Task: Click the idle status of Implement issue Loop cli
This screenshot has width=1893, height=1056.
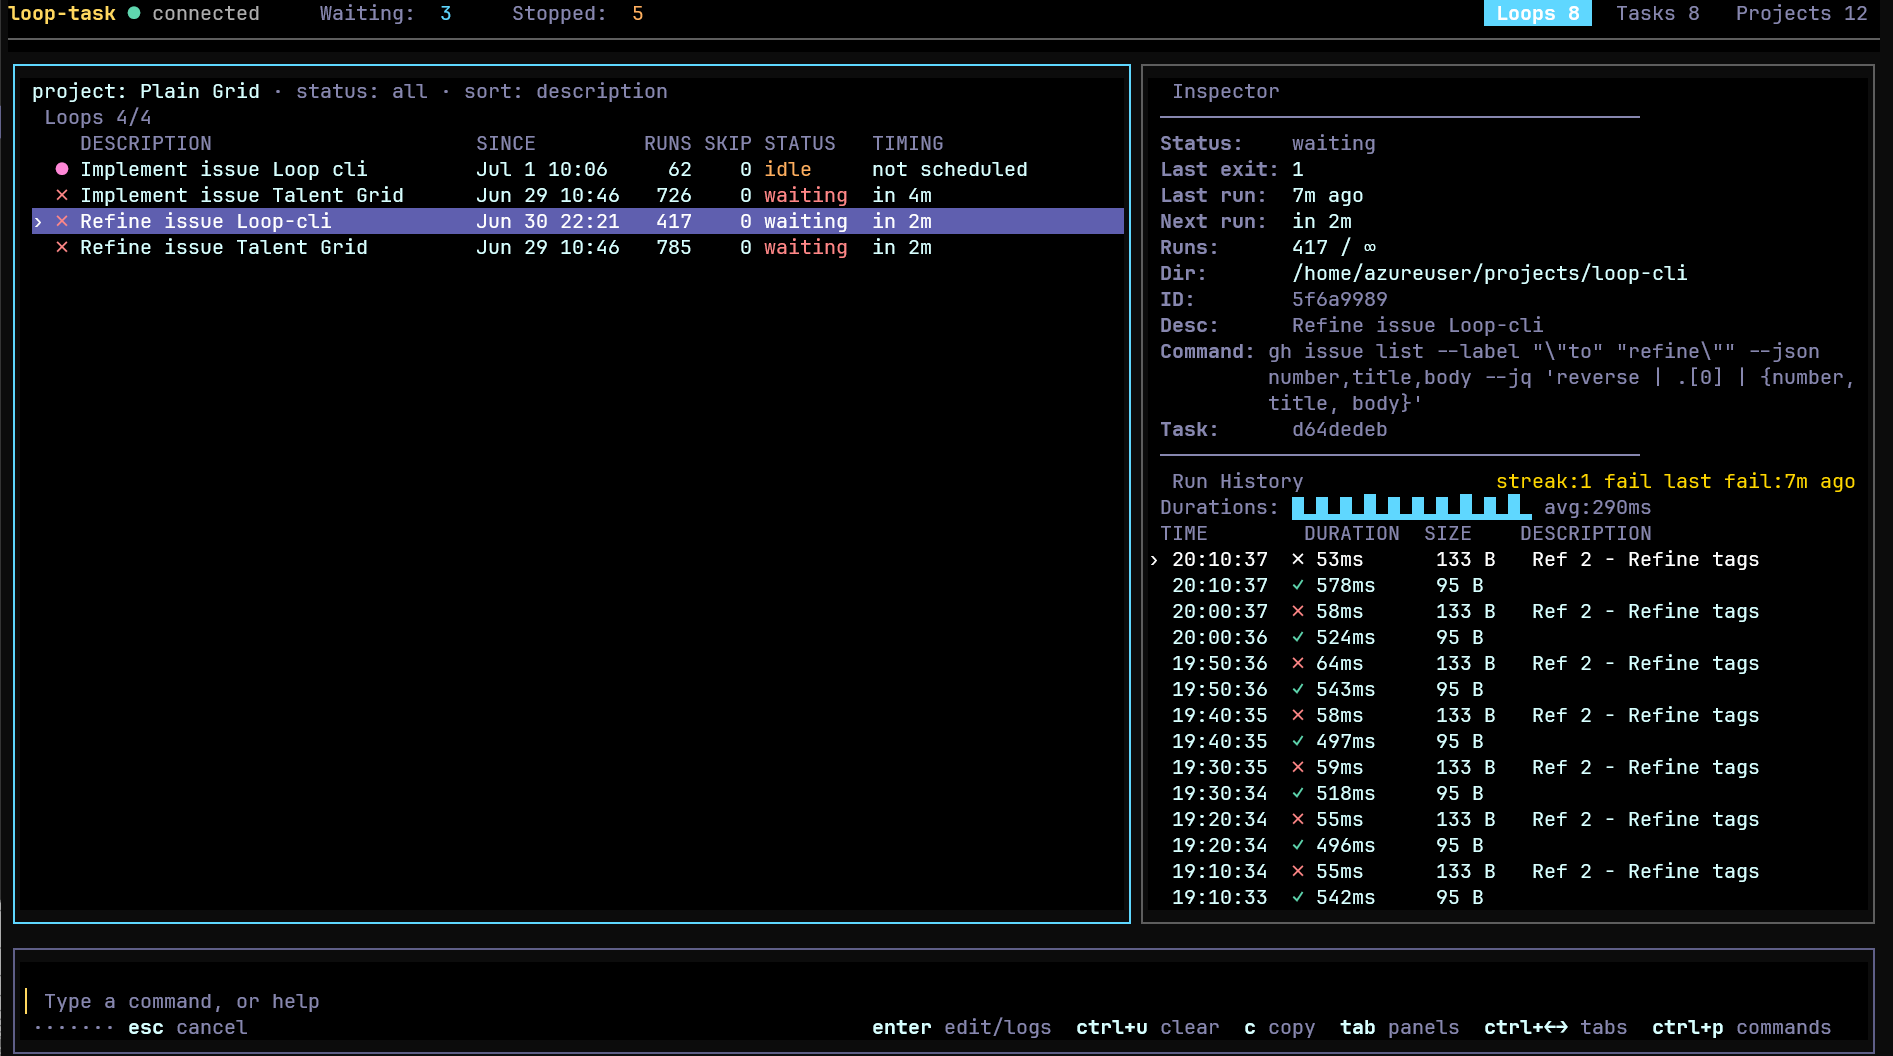Action: pos(788,169)
